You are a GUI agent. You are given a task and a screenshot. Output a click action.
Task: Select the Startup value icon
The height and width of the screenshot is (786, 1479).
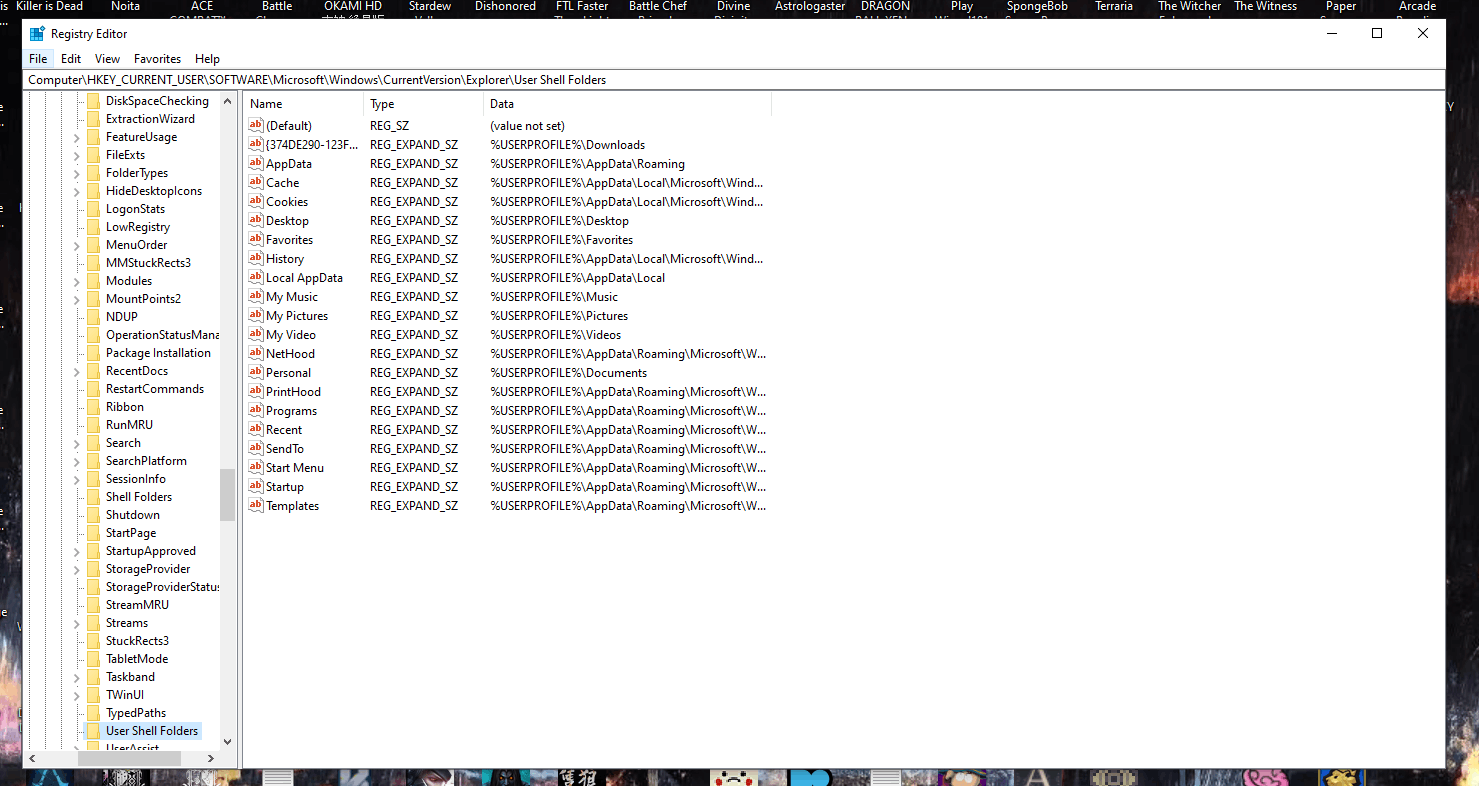click(x=256, y=486)
